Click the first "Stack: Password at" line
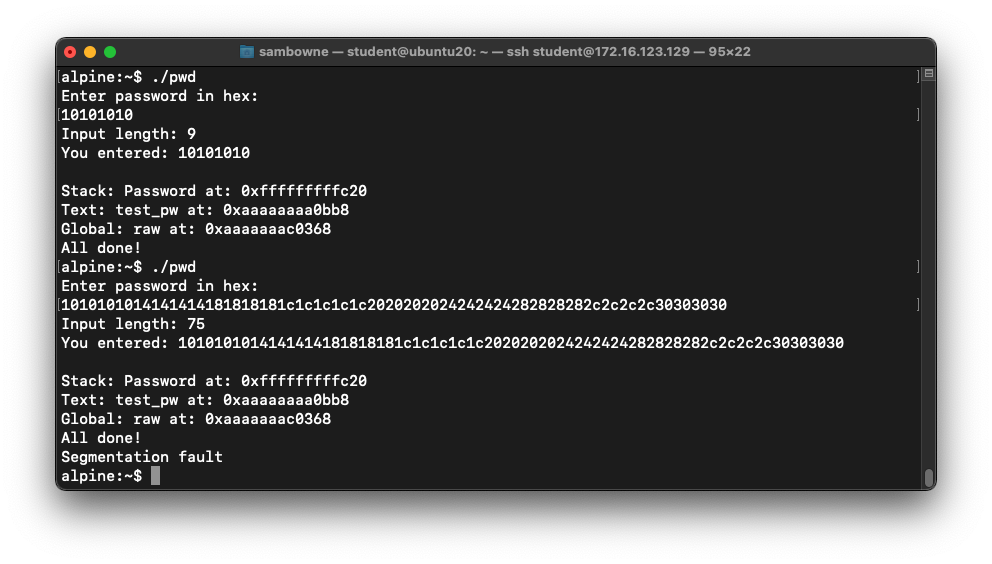 [x=214, y=191]
